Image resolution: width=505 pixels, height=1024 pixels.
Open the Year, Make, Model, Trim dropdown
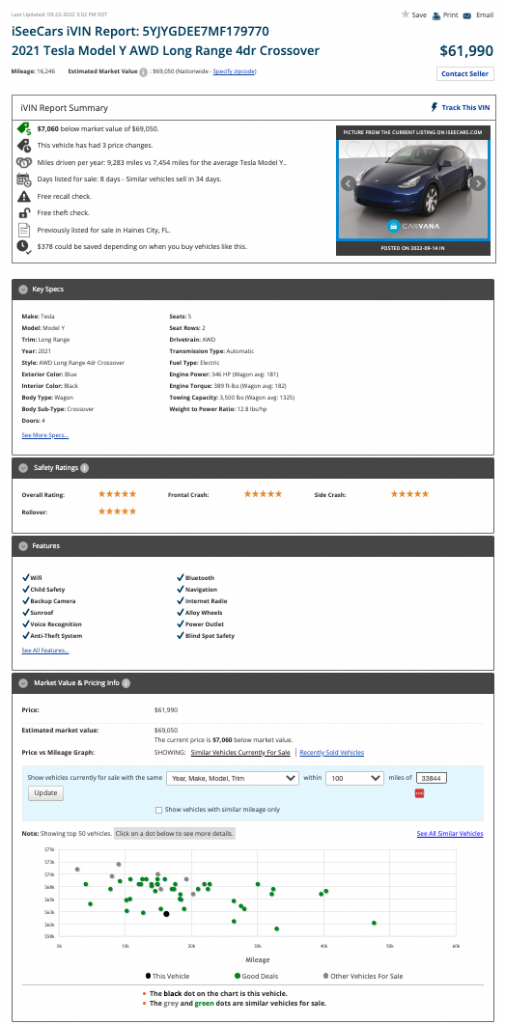233,778
